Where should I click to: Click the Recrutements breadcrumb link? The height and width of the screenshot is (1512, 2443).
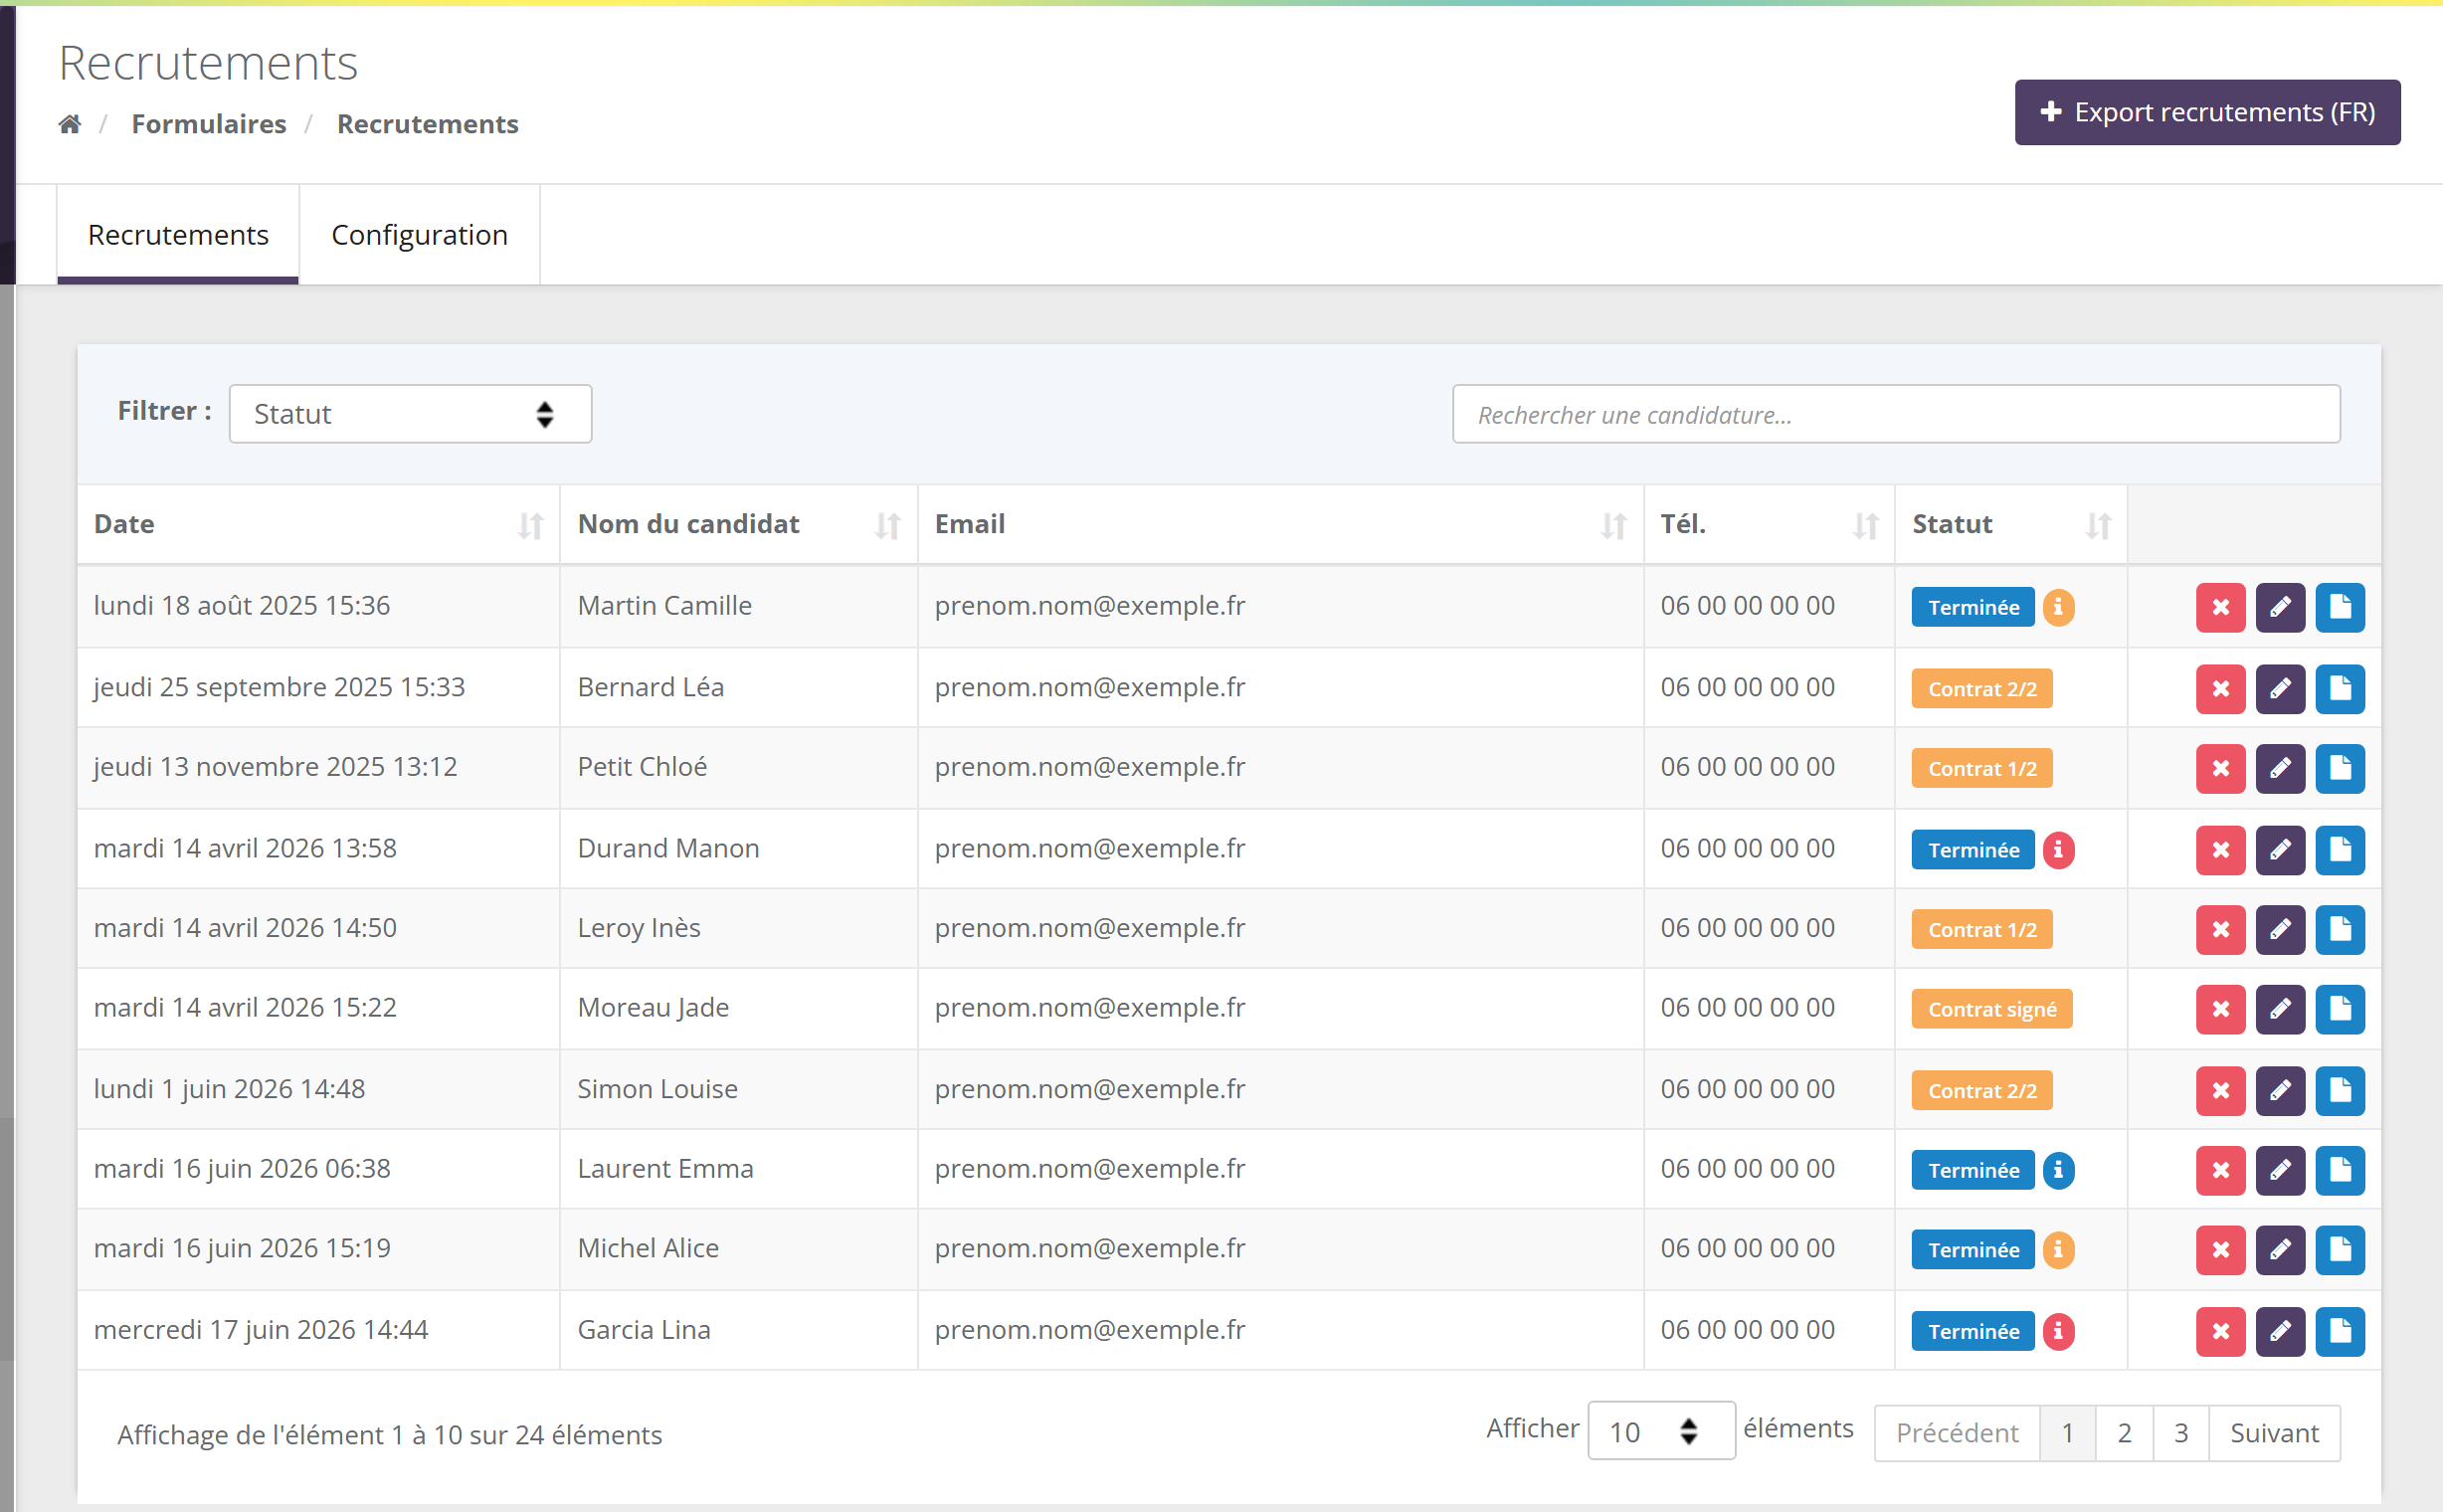tap(428, 124)
